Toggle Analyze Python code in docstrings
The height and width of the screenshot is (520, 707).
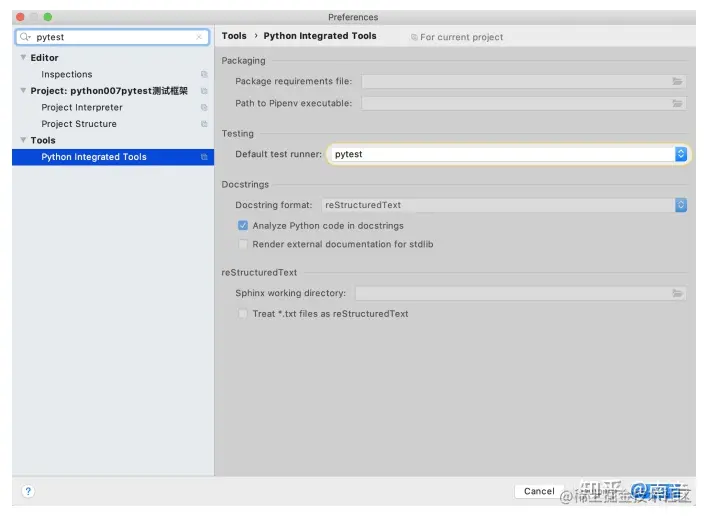(243, 225)
